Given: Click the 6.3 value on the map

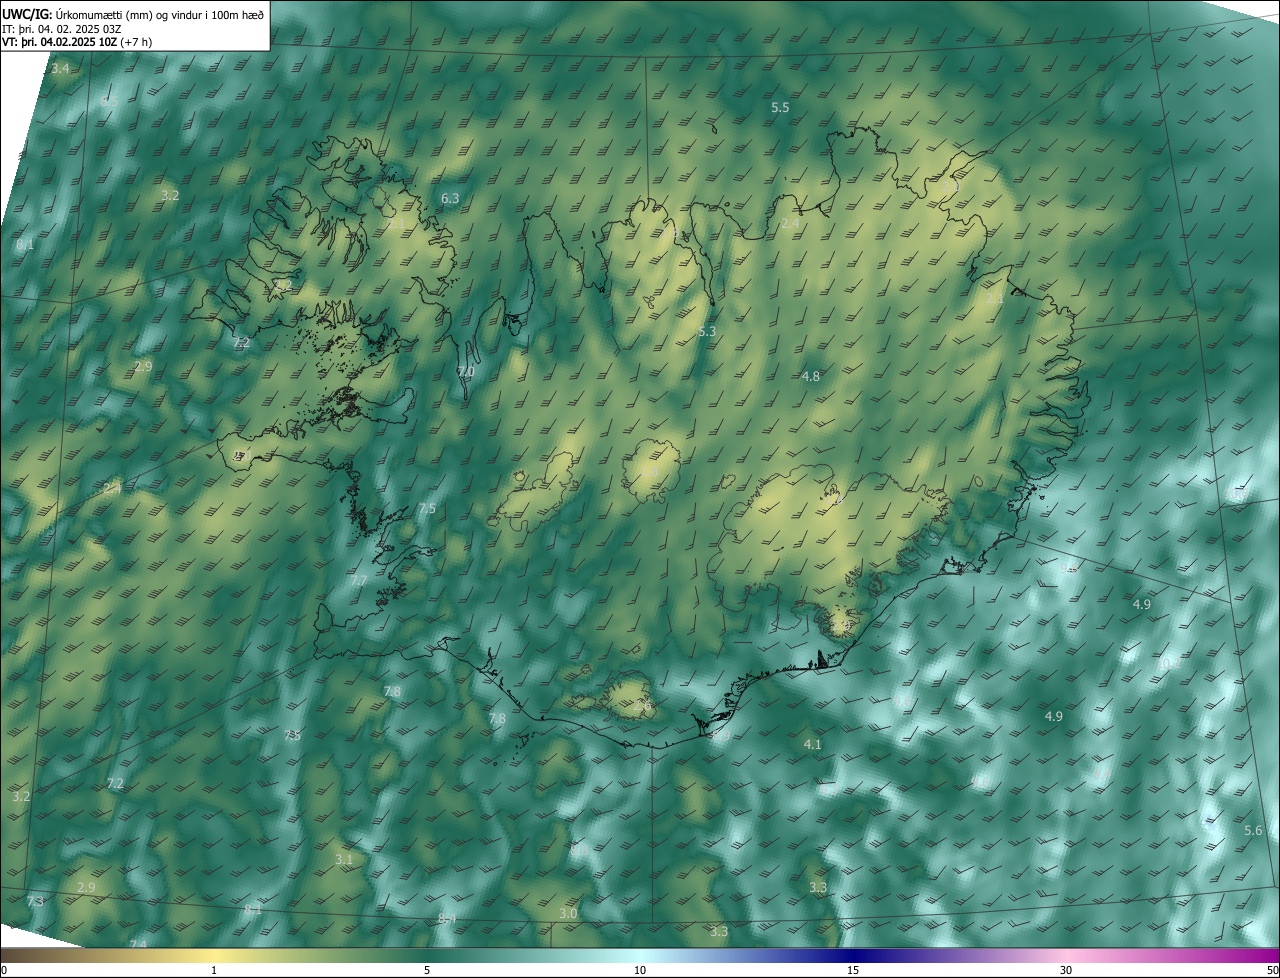Looking at the screenshot, I should coord(450,199).
